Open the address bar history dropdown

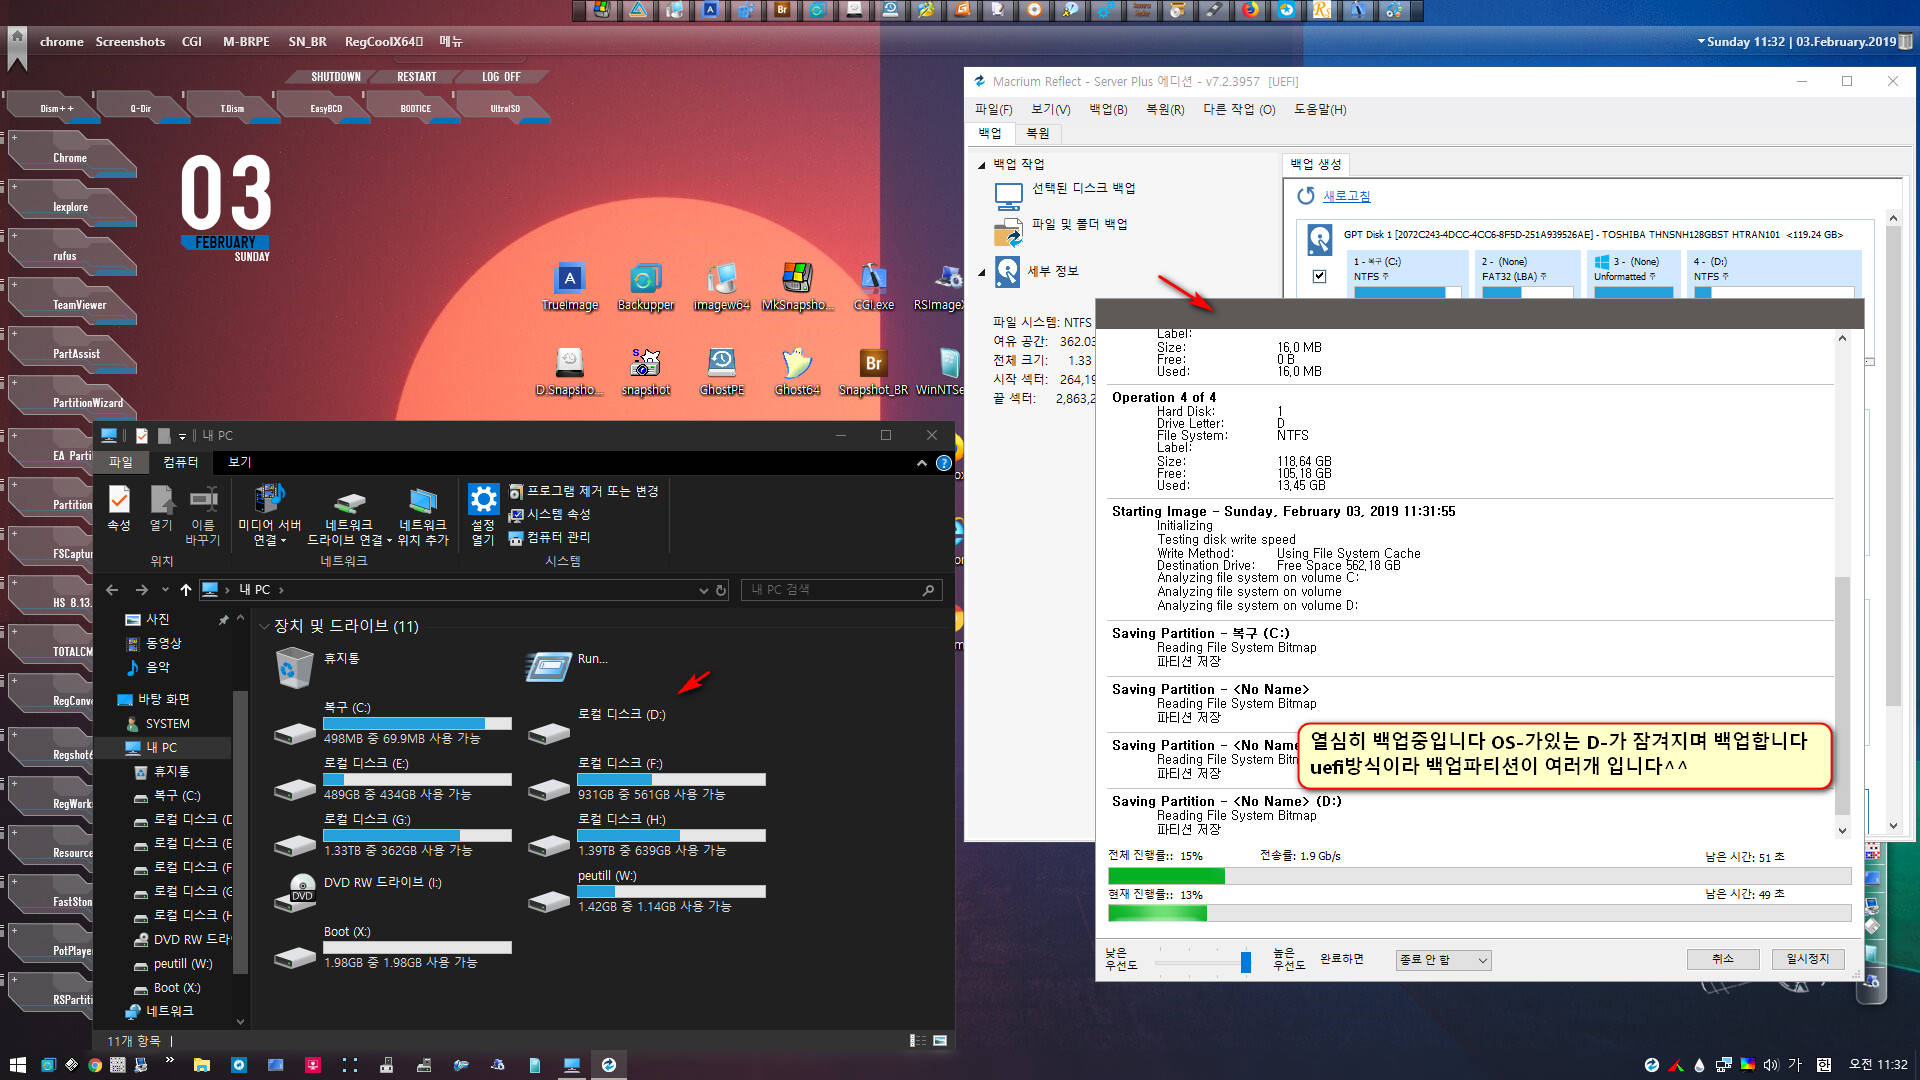703,591
